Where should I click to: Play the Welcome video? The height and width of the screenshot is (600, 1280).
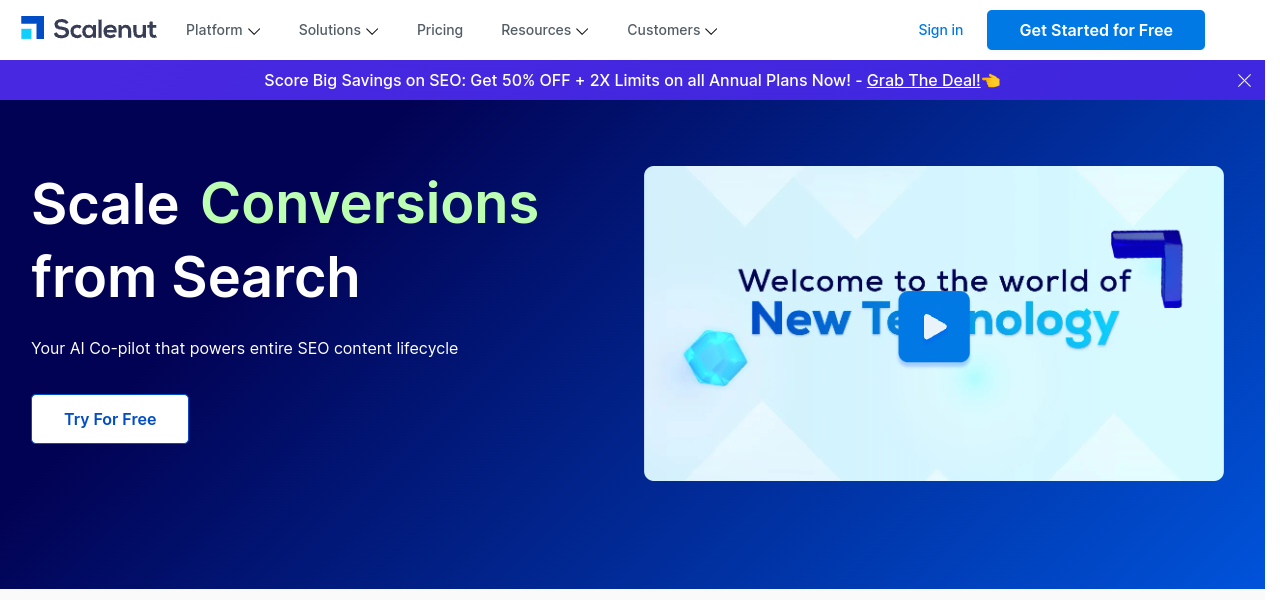(x=934, y=326)
